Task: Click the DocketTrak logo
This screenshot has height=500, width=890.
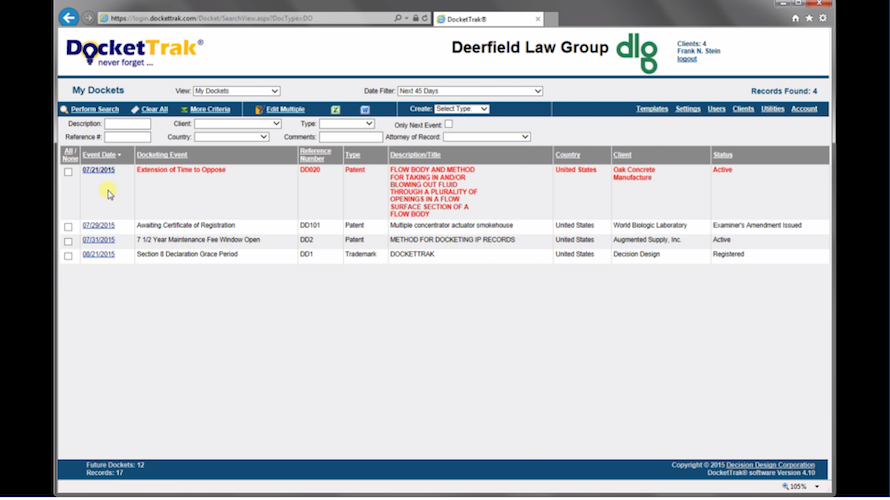Action: tap(135, 52)
